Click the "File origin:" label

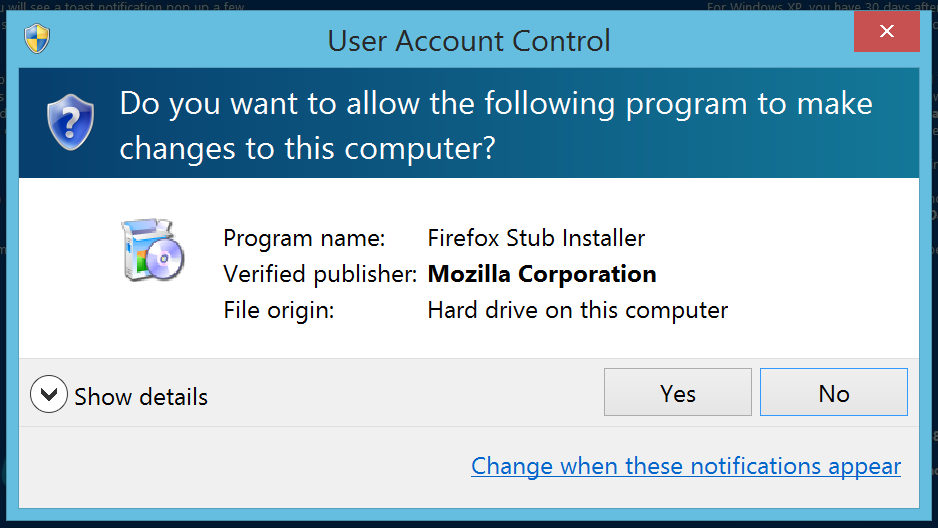point(278,310)
